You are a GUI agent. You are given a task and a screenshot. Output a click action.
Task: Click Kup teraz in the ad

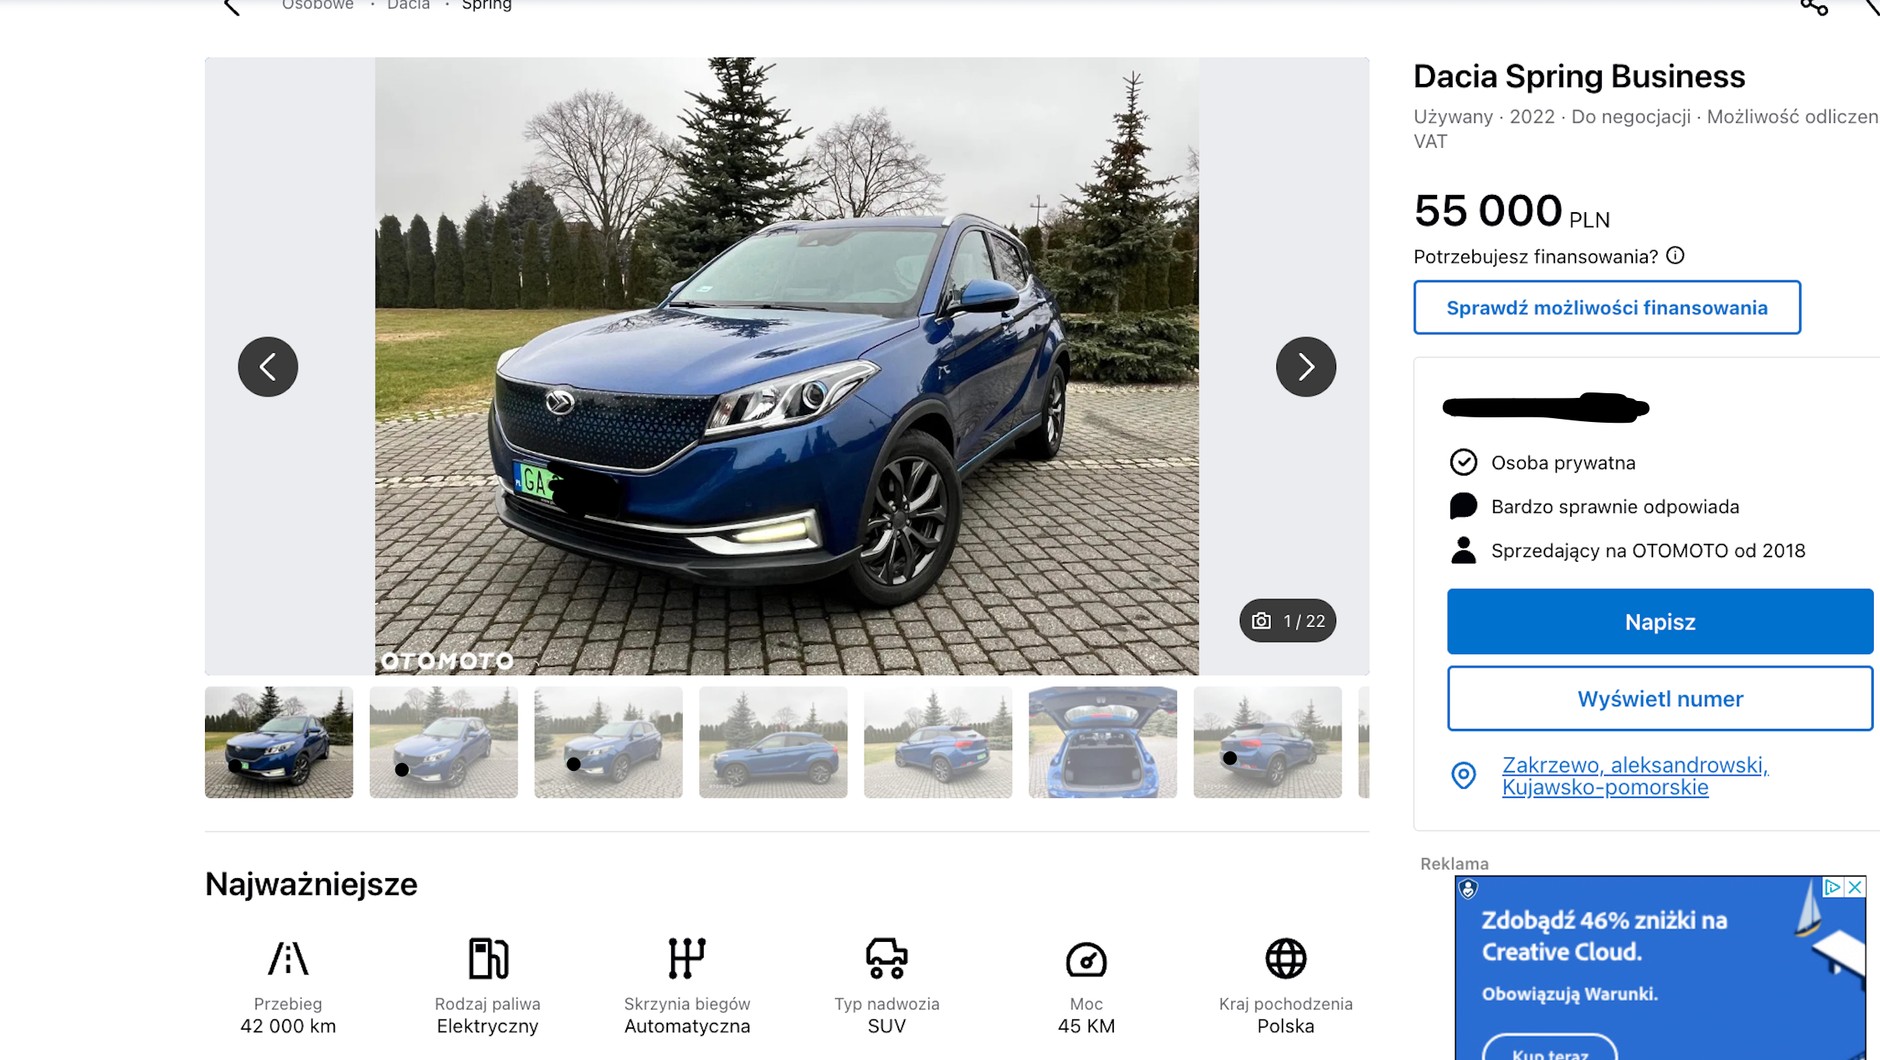[x=1550, y=1050]
